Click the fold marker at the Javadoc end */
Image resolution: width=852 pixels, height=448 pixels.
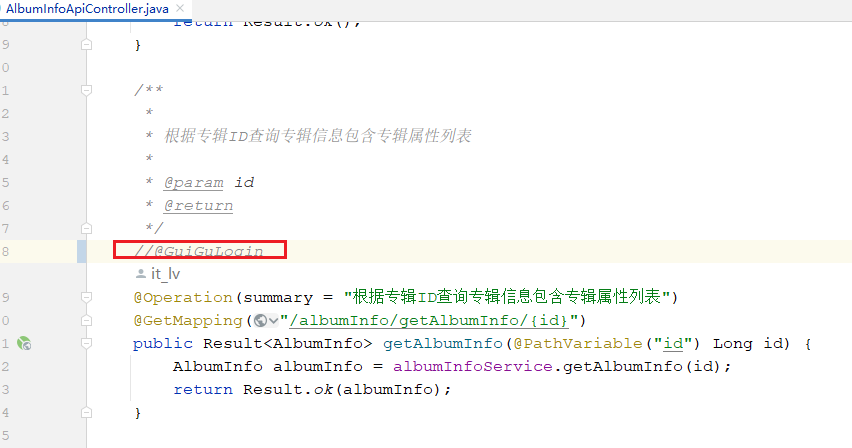coord(86,228)
